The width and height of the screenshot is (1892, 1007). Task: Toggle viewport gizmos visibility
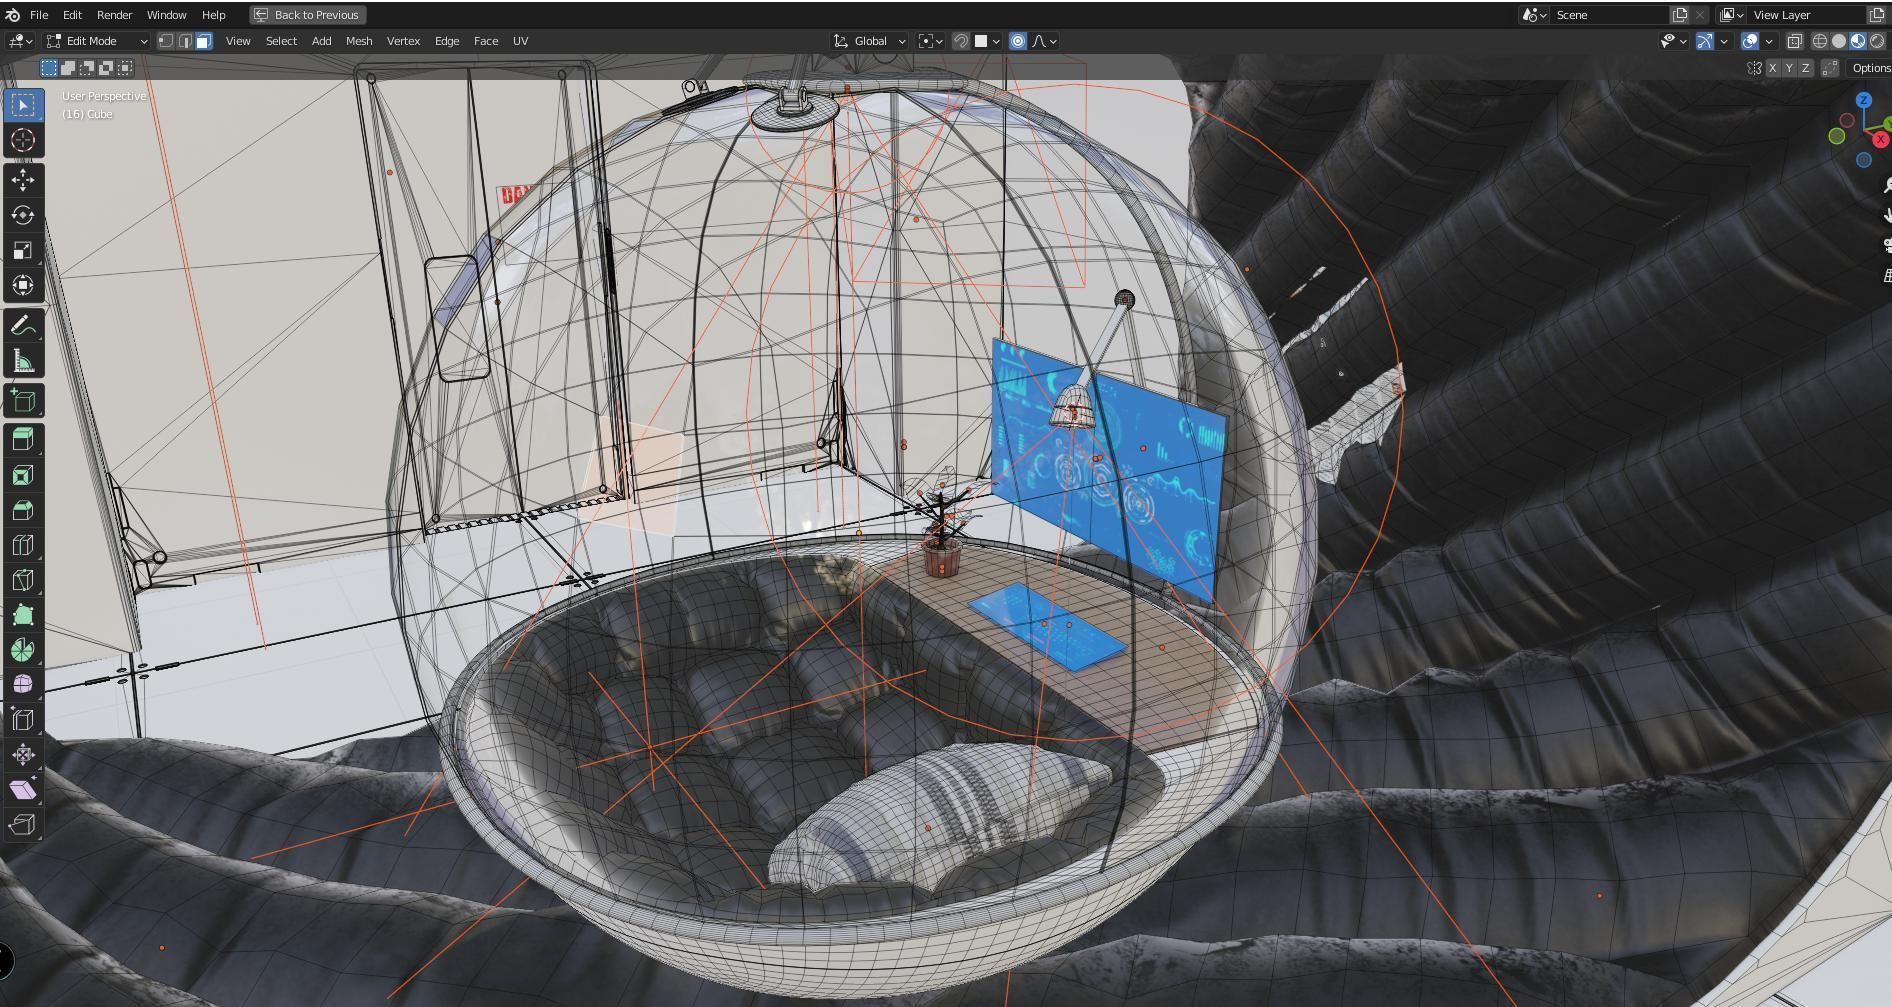coord(1704,41)
